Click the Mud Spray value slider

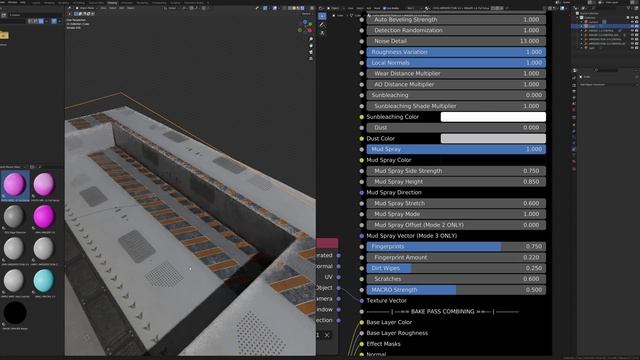[456, 149]
